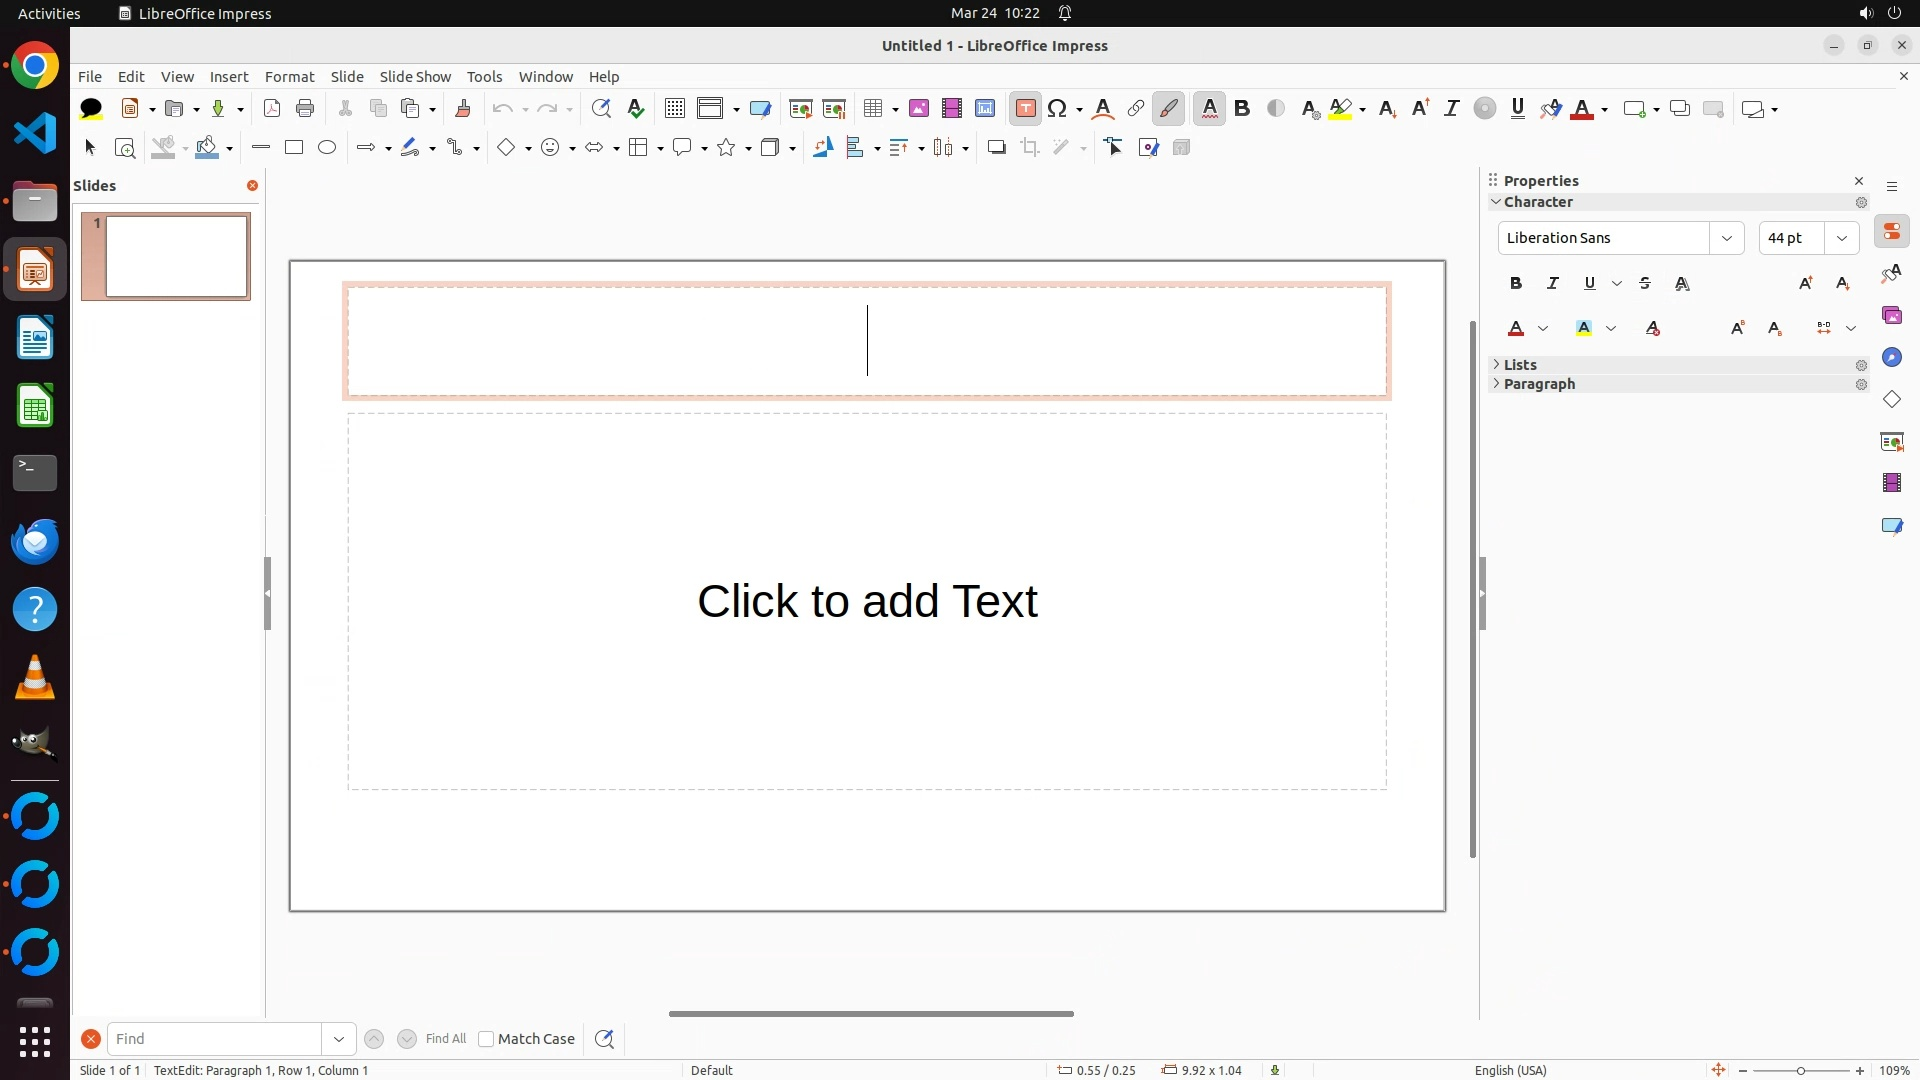
Task: Click the Find All button
Action: coord(446,1039)
